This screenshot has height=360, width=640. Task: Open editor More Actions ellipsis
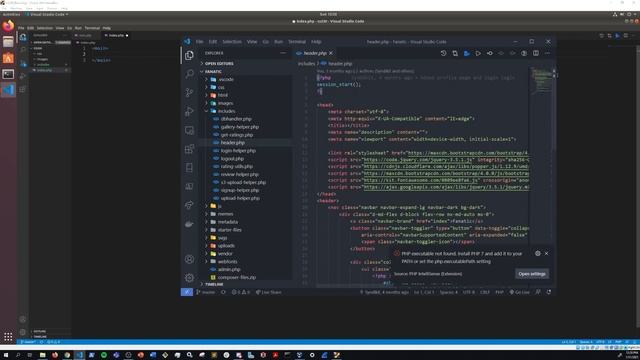(x=547, y=53)
